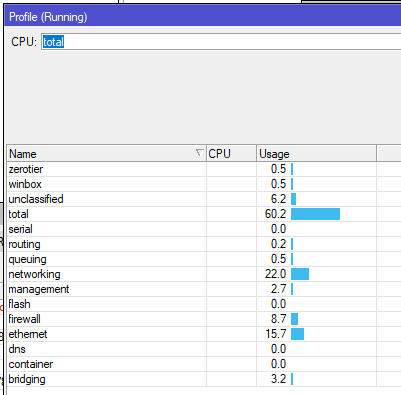The image size is (401, 395).
Task: Click the 60.2 usage value
Action: click(275, 214)
